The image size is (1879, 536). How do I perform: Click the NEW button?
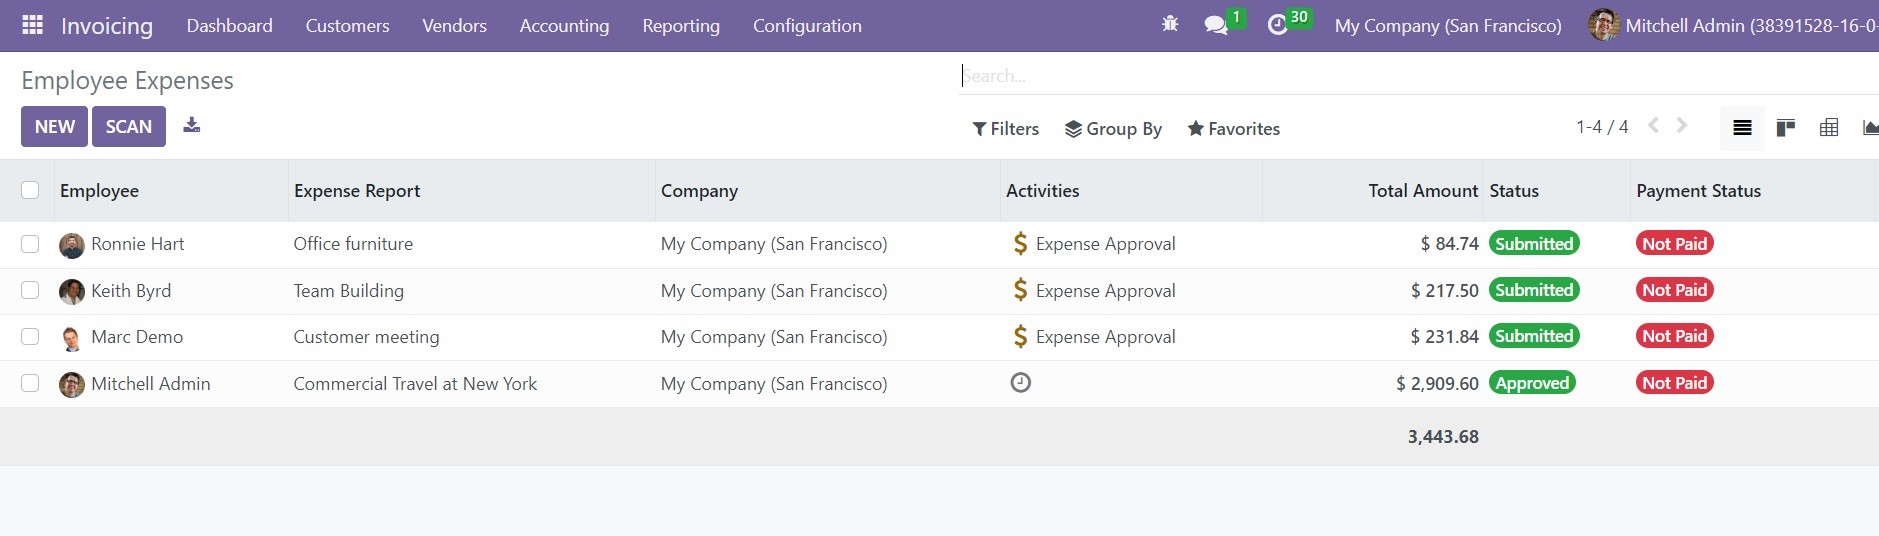(x=54, y=127)
